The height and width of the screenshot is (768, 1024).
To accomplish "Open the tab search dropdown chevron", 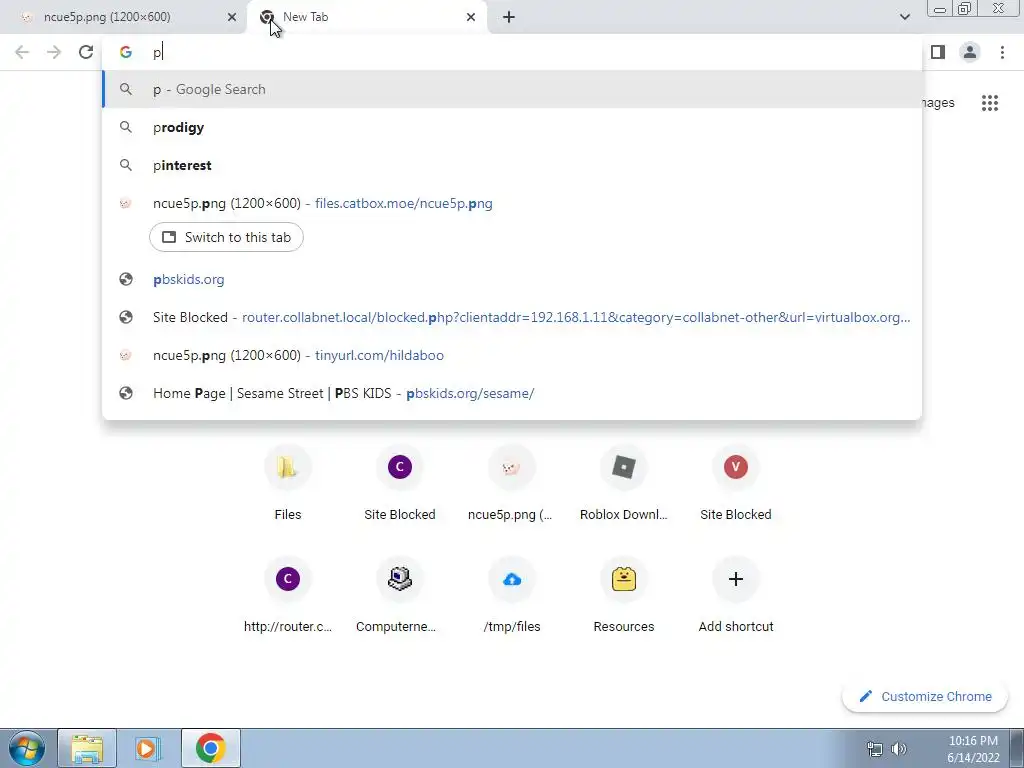I will [904, 17].
